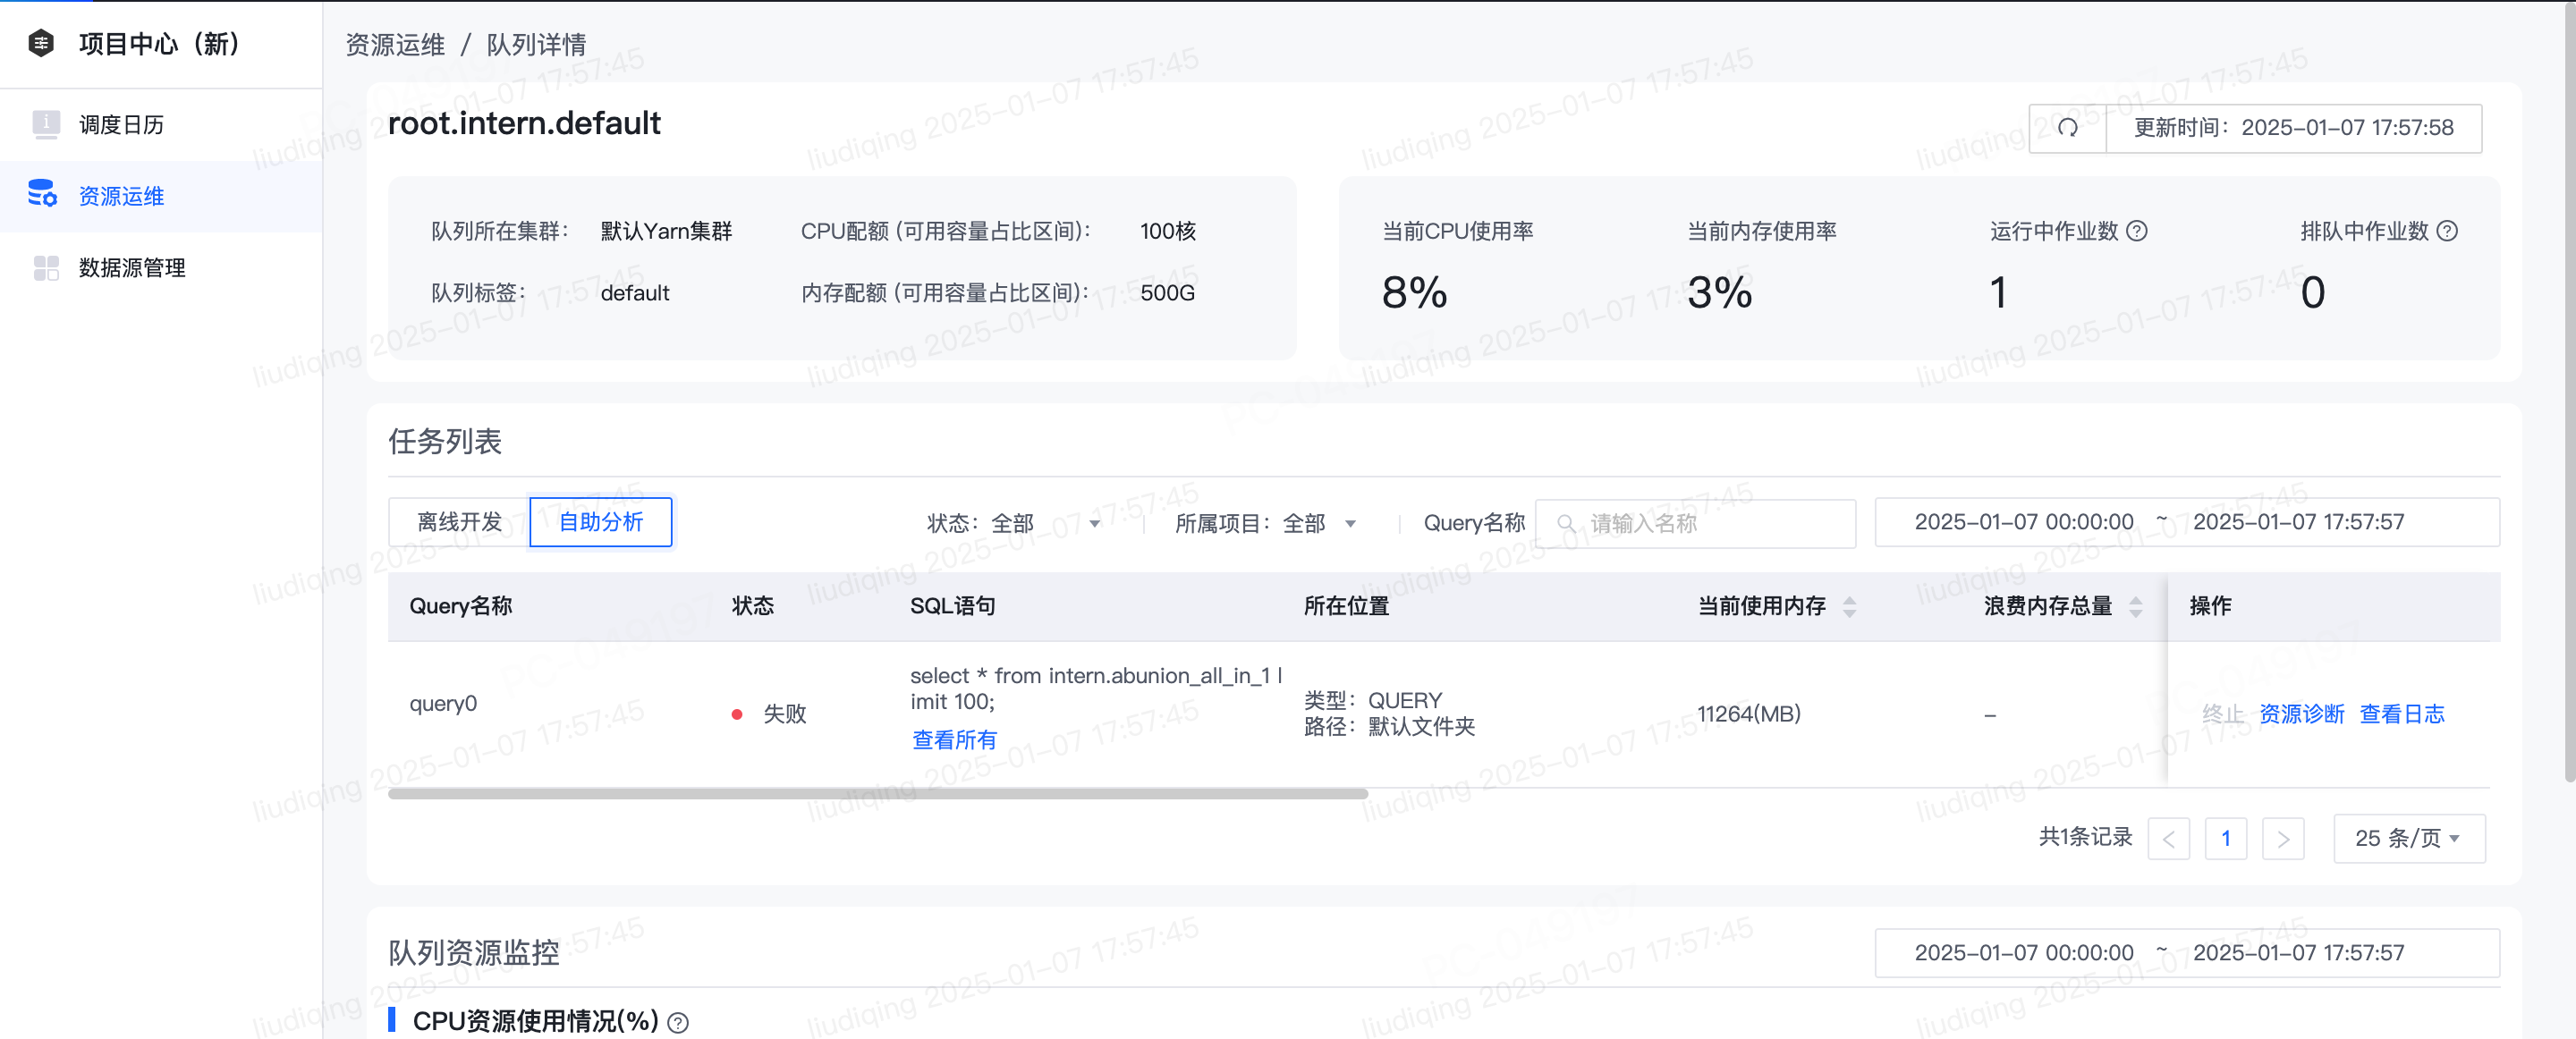Viewport: 2576px width, 1039px height.
Task: Sort by 浪费内存总量 column arrows
Action: pyautogui.click(x=2135, y=606)
